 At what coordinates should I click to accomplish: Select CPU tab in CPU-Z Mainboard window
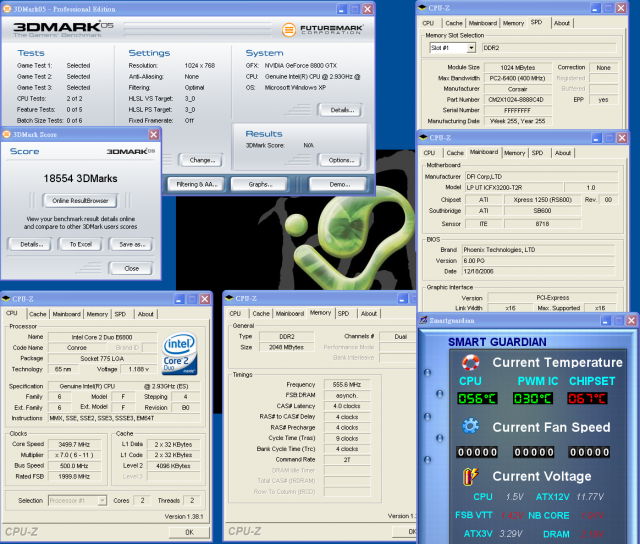pos(429,153)
